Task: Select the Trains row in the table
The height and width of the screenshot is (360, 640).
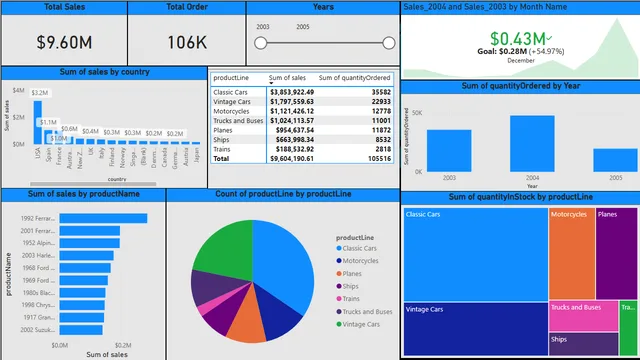Action: pyautogui.click(x=302, y=149)
